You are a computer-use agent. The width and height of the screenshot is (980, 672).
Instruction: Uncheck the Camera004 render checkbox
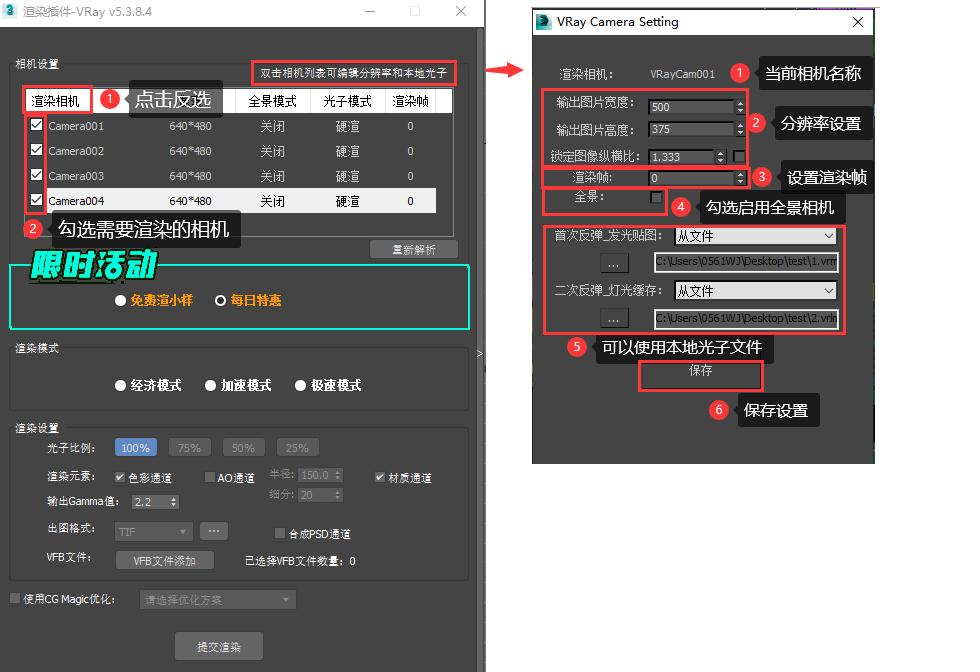tap(36, 200)
